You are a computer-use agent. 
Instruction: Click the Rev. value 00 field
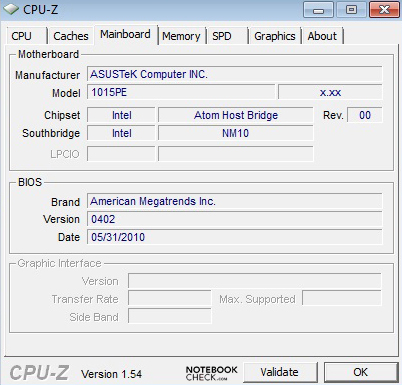pyautogui.click(x=365, y=115)
